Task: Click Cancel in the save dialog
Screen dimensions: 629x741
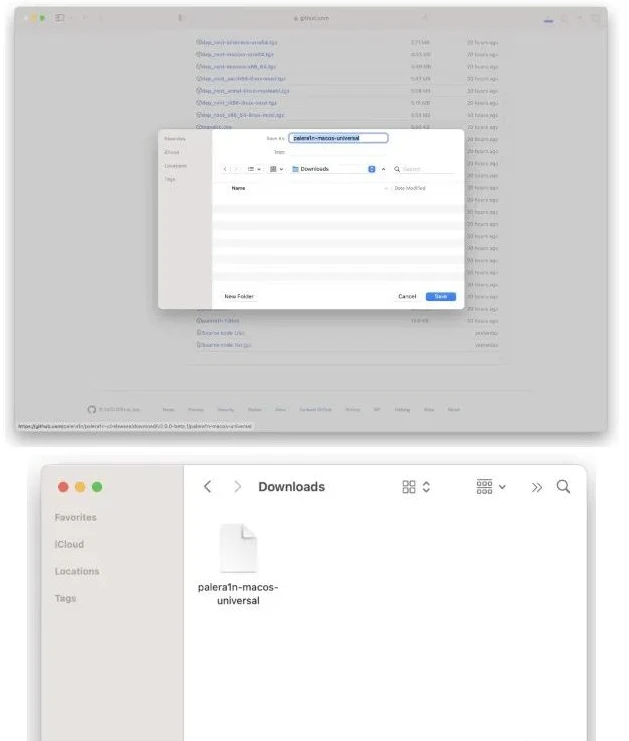Action: (407, 296)
